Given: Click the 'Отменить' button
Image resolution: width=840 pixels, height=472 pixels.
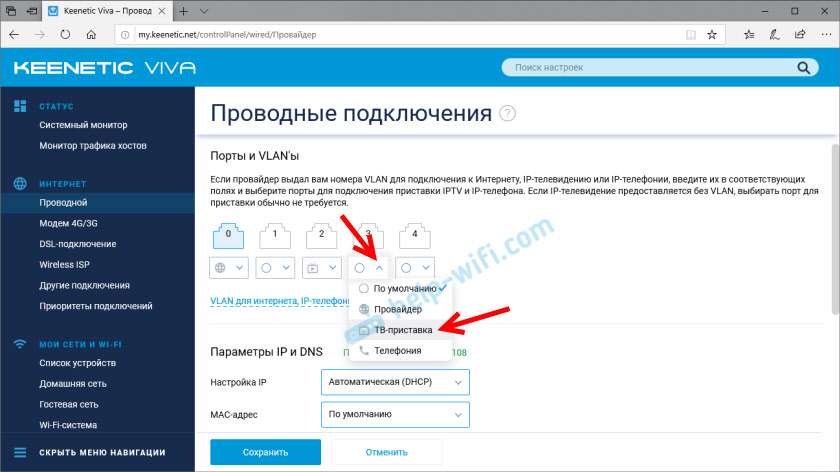Looking at the screenshot, I should coord(386,452).
